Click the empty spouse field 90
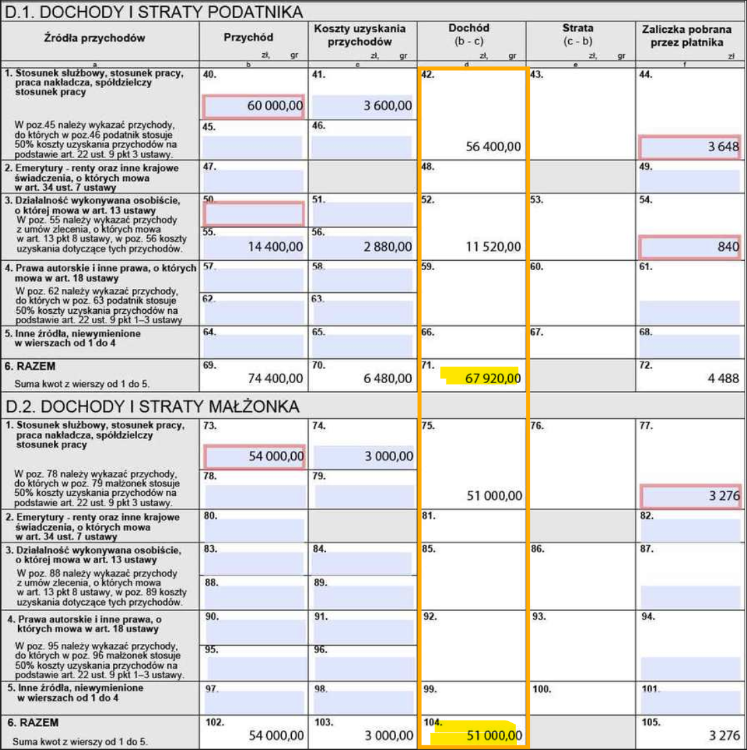 pos(256,632)
